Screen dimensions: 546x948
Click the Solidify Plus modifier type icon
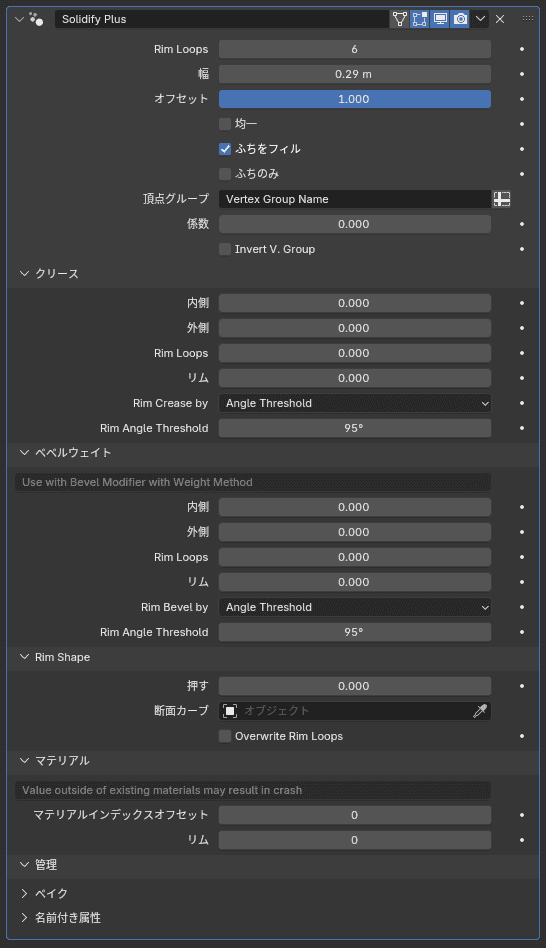[36, 19]
